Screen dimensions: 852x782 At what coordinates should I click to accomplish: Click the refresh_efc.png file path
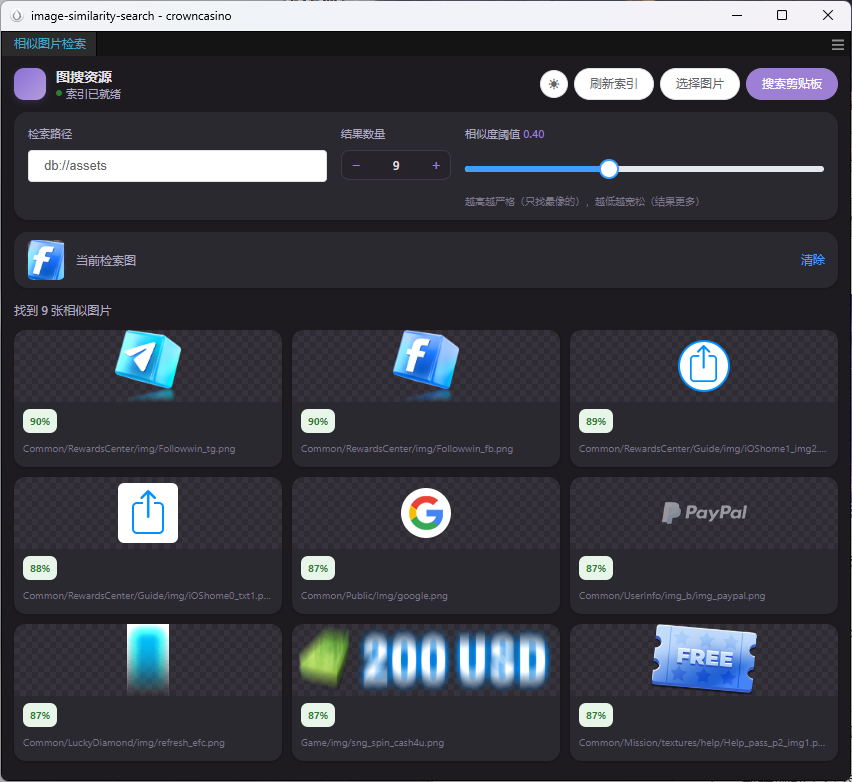[x=124, y=742]
